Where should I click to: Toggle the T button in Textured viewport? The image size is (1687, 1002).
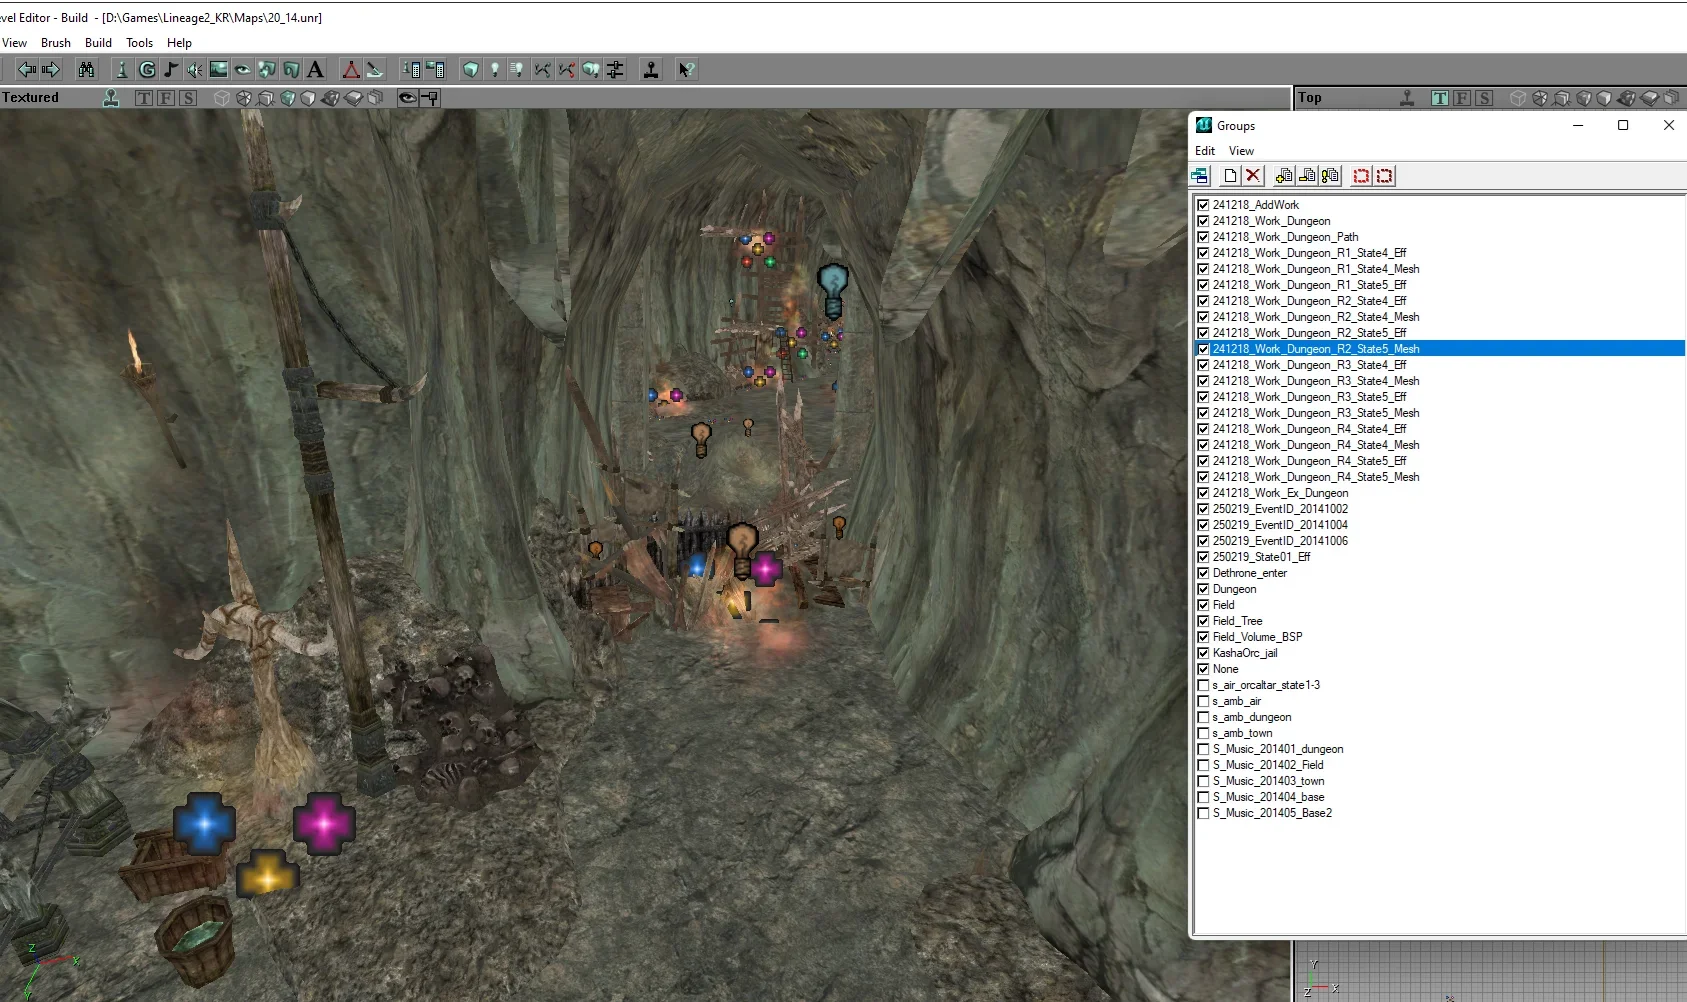click(x=144, y=98)
